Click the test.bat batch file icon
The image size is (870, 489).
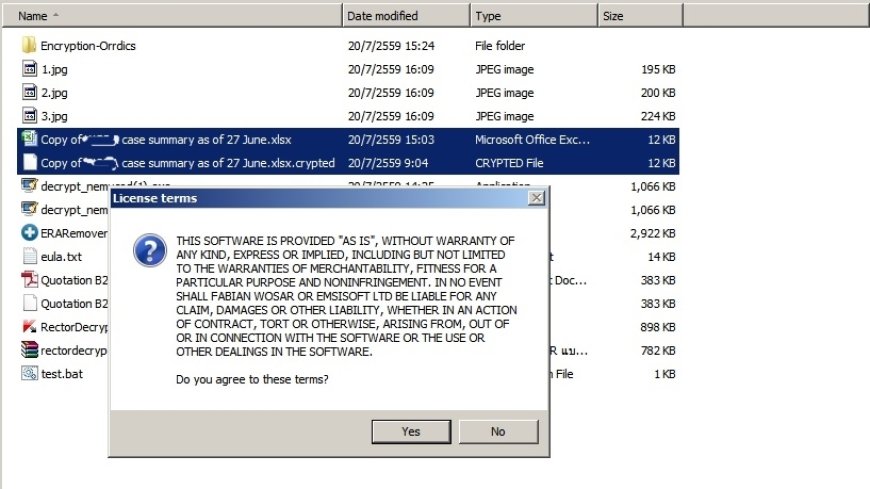[x=29, y=373]
